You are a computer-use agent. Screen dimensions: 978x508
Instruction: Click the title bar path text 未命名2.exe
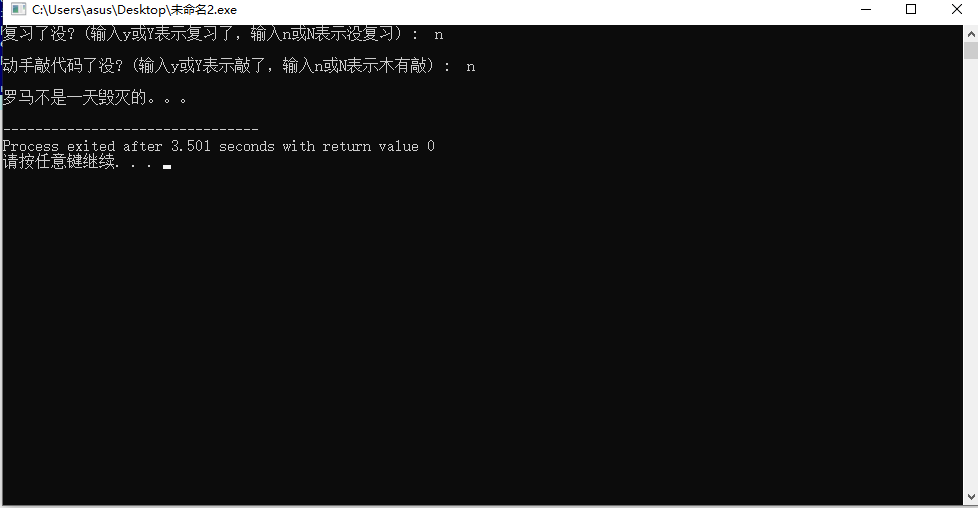(135, 10)
